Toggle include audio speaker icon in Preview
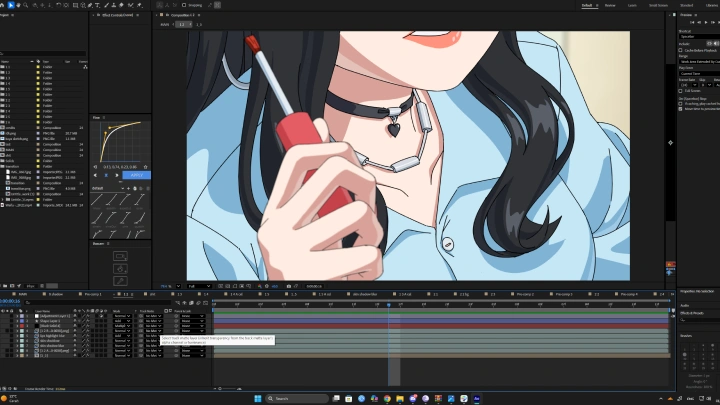720x405 pixels. coord(716,44)
